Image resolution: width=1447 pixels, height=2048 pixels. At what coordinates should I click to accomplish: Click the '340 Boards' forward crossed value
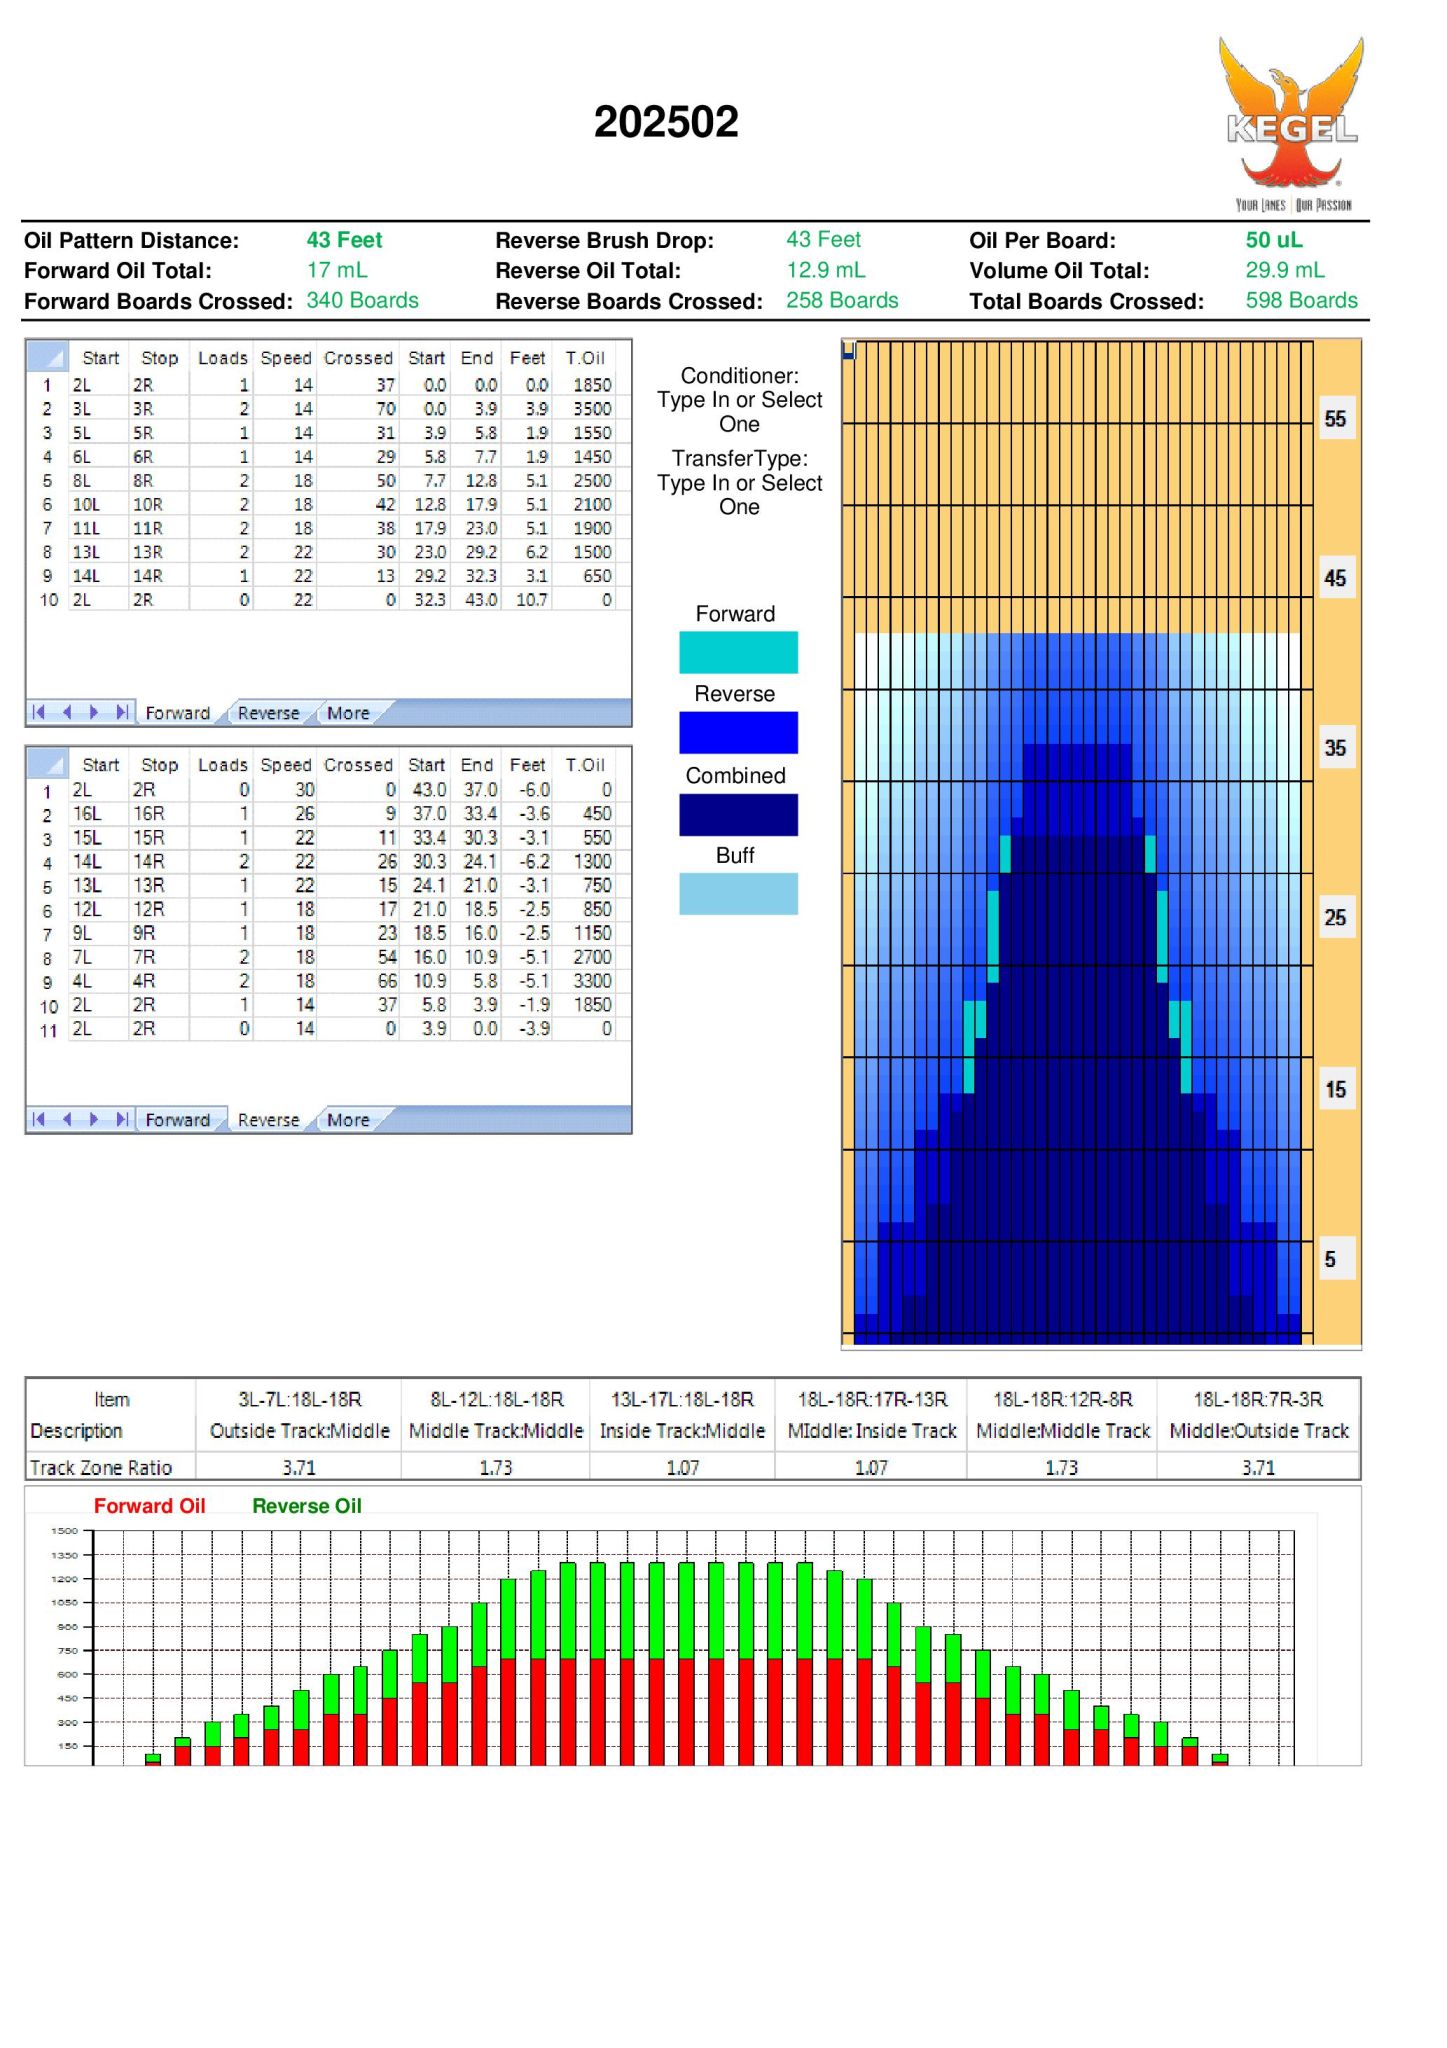(x=362, y=300)
